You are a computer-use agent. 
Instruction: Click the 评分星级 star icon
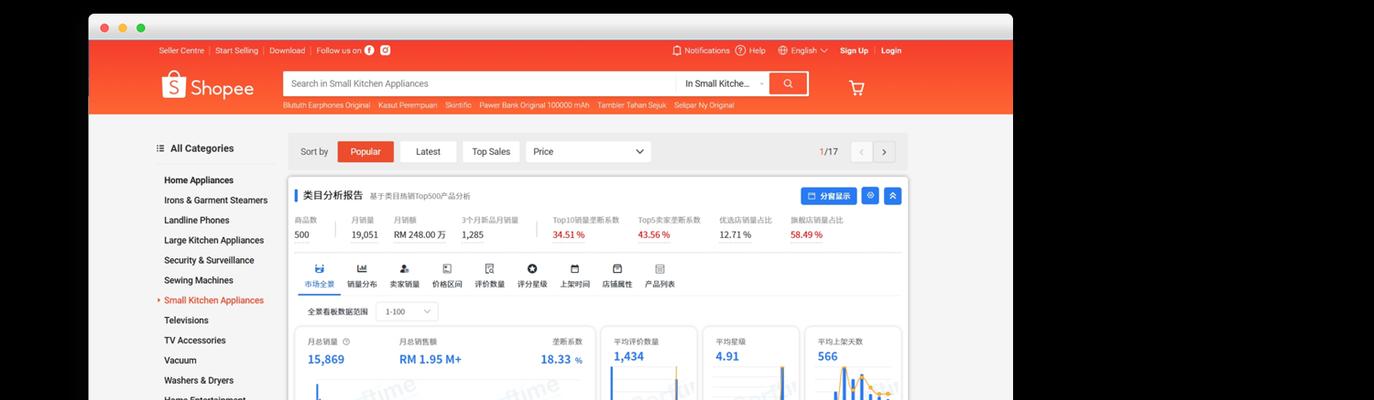[x=532, y=269]
